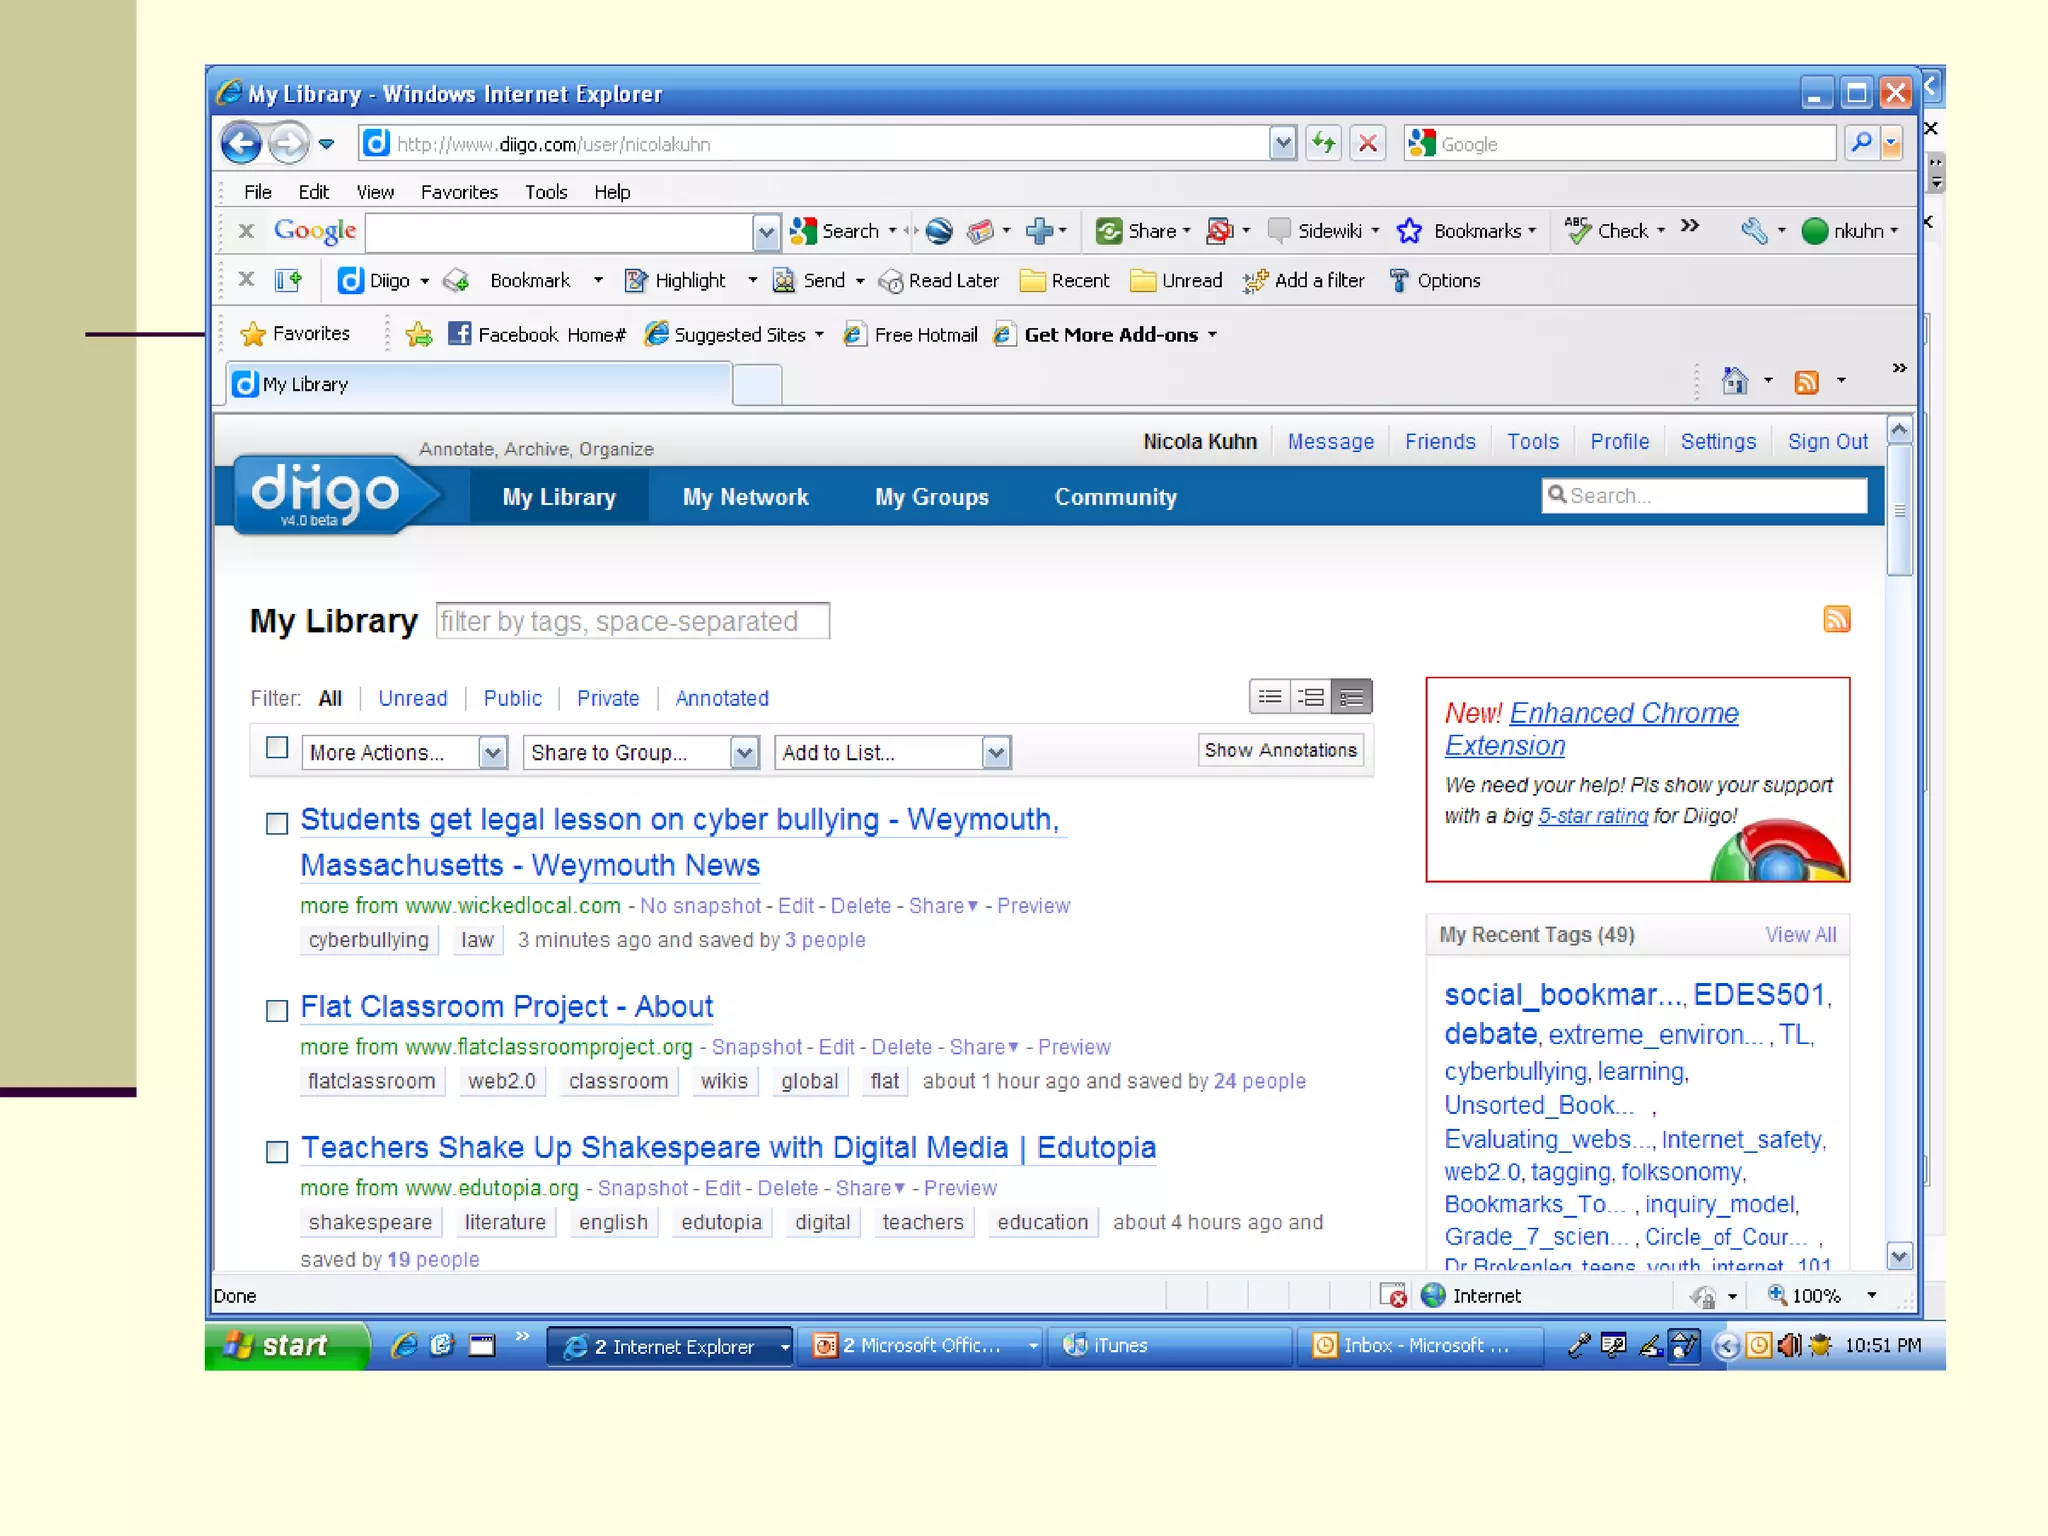Viewport: 2048px width, 1536px height.
Task: Click the Refresh page button
Action: [x=1323, y=144]
